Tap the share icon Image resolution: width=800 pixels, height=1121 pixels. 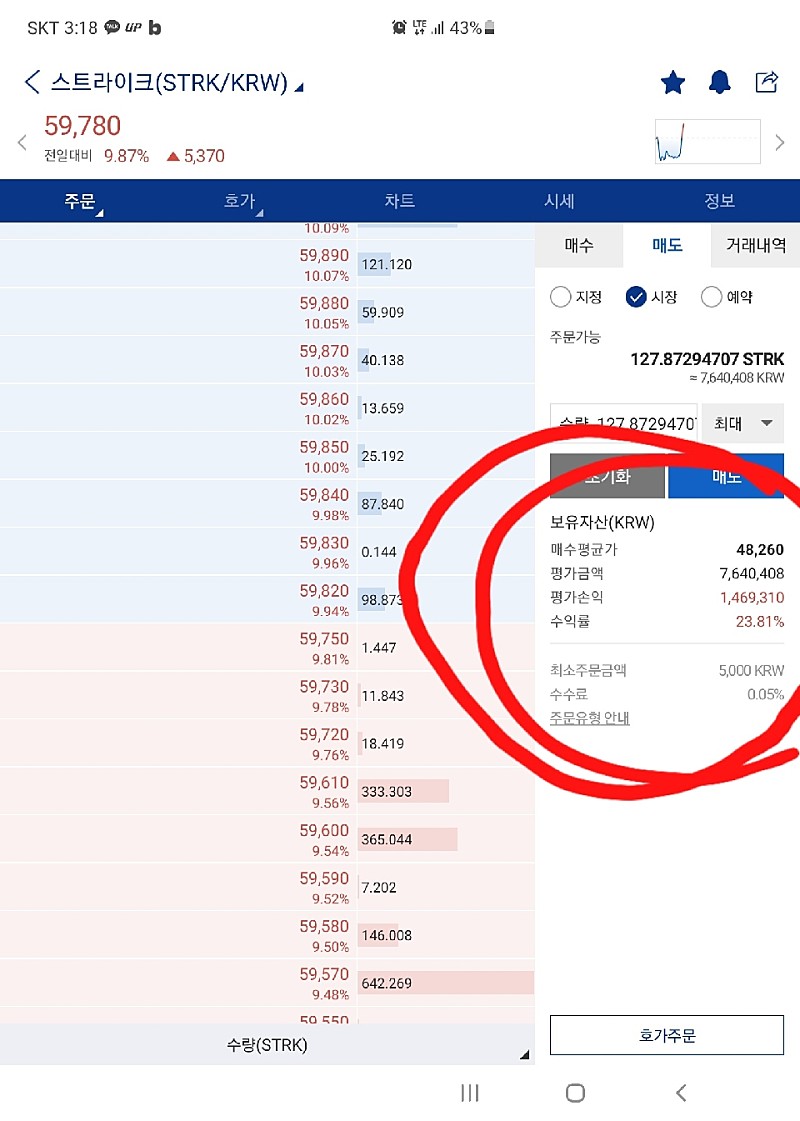(766, 82)
